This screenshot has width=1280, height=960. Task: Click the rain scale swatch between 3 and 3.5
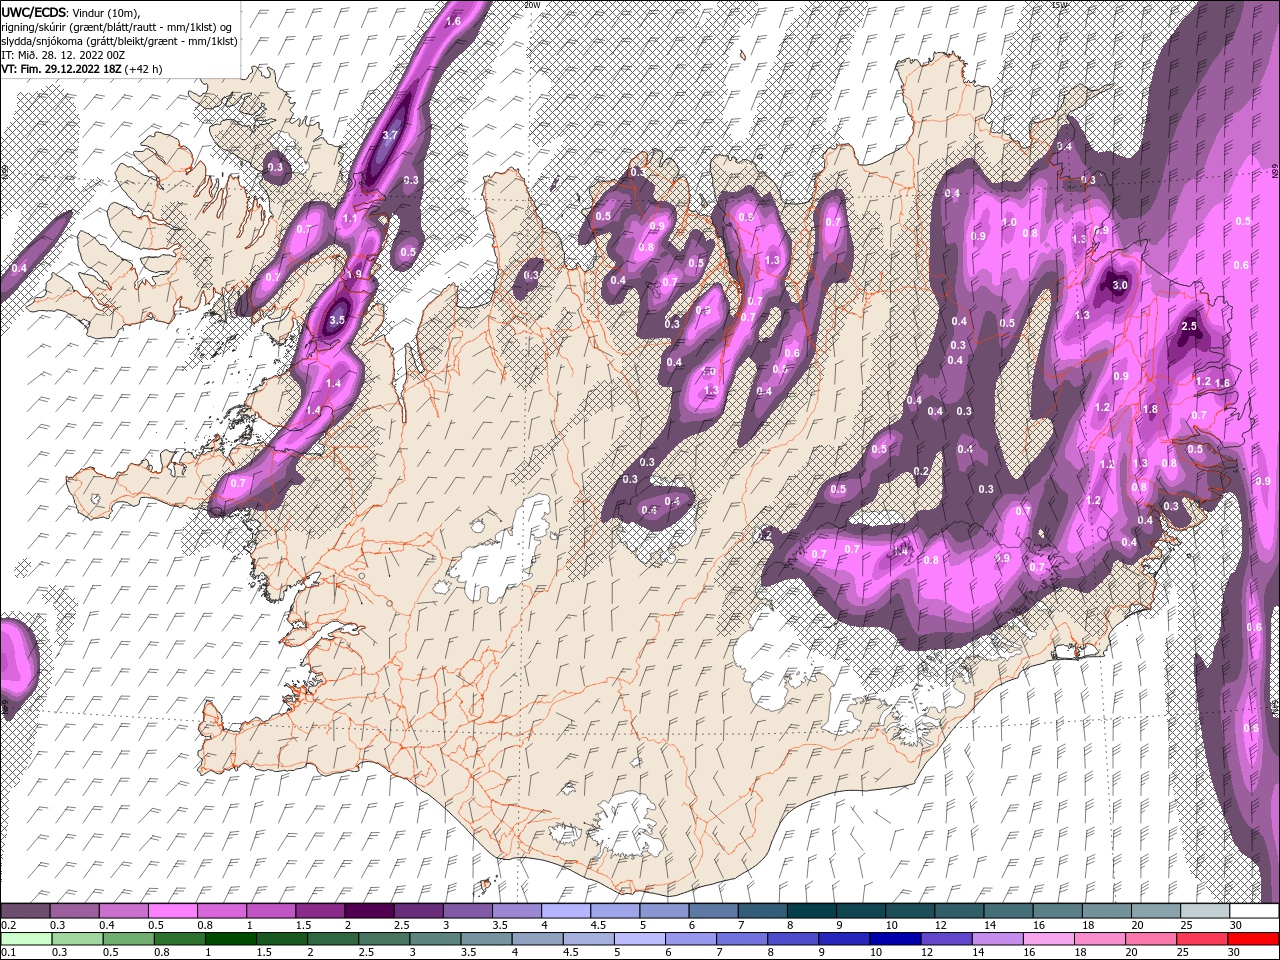click(x=436, y=939)
